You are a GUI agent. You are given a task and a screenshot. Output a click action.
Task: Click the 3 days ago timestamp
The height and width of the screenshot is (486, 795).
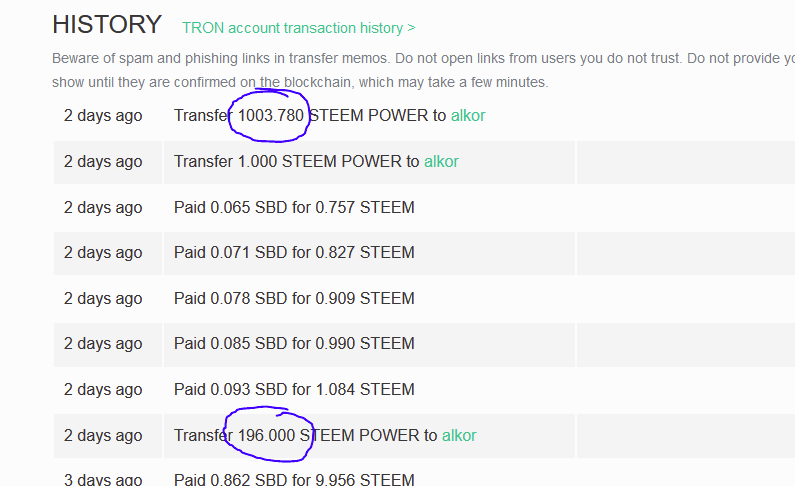point(103,480)
